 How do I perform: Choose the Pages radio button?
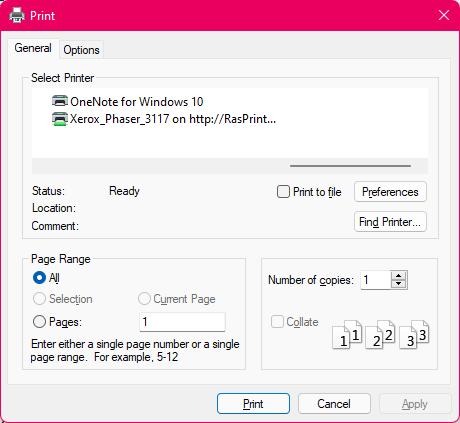tap(39, 322)
